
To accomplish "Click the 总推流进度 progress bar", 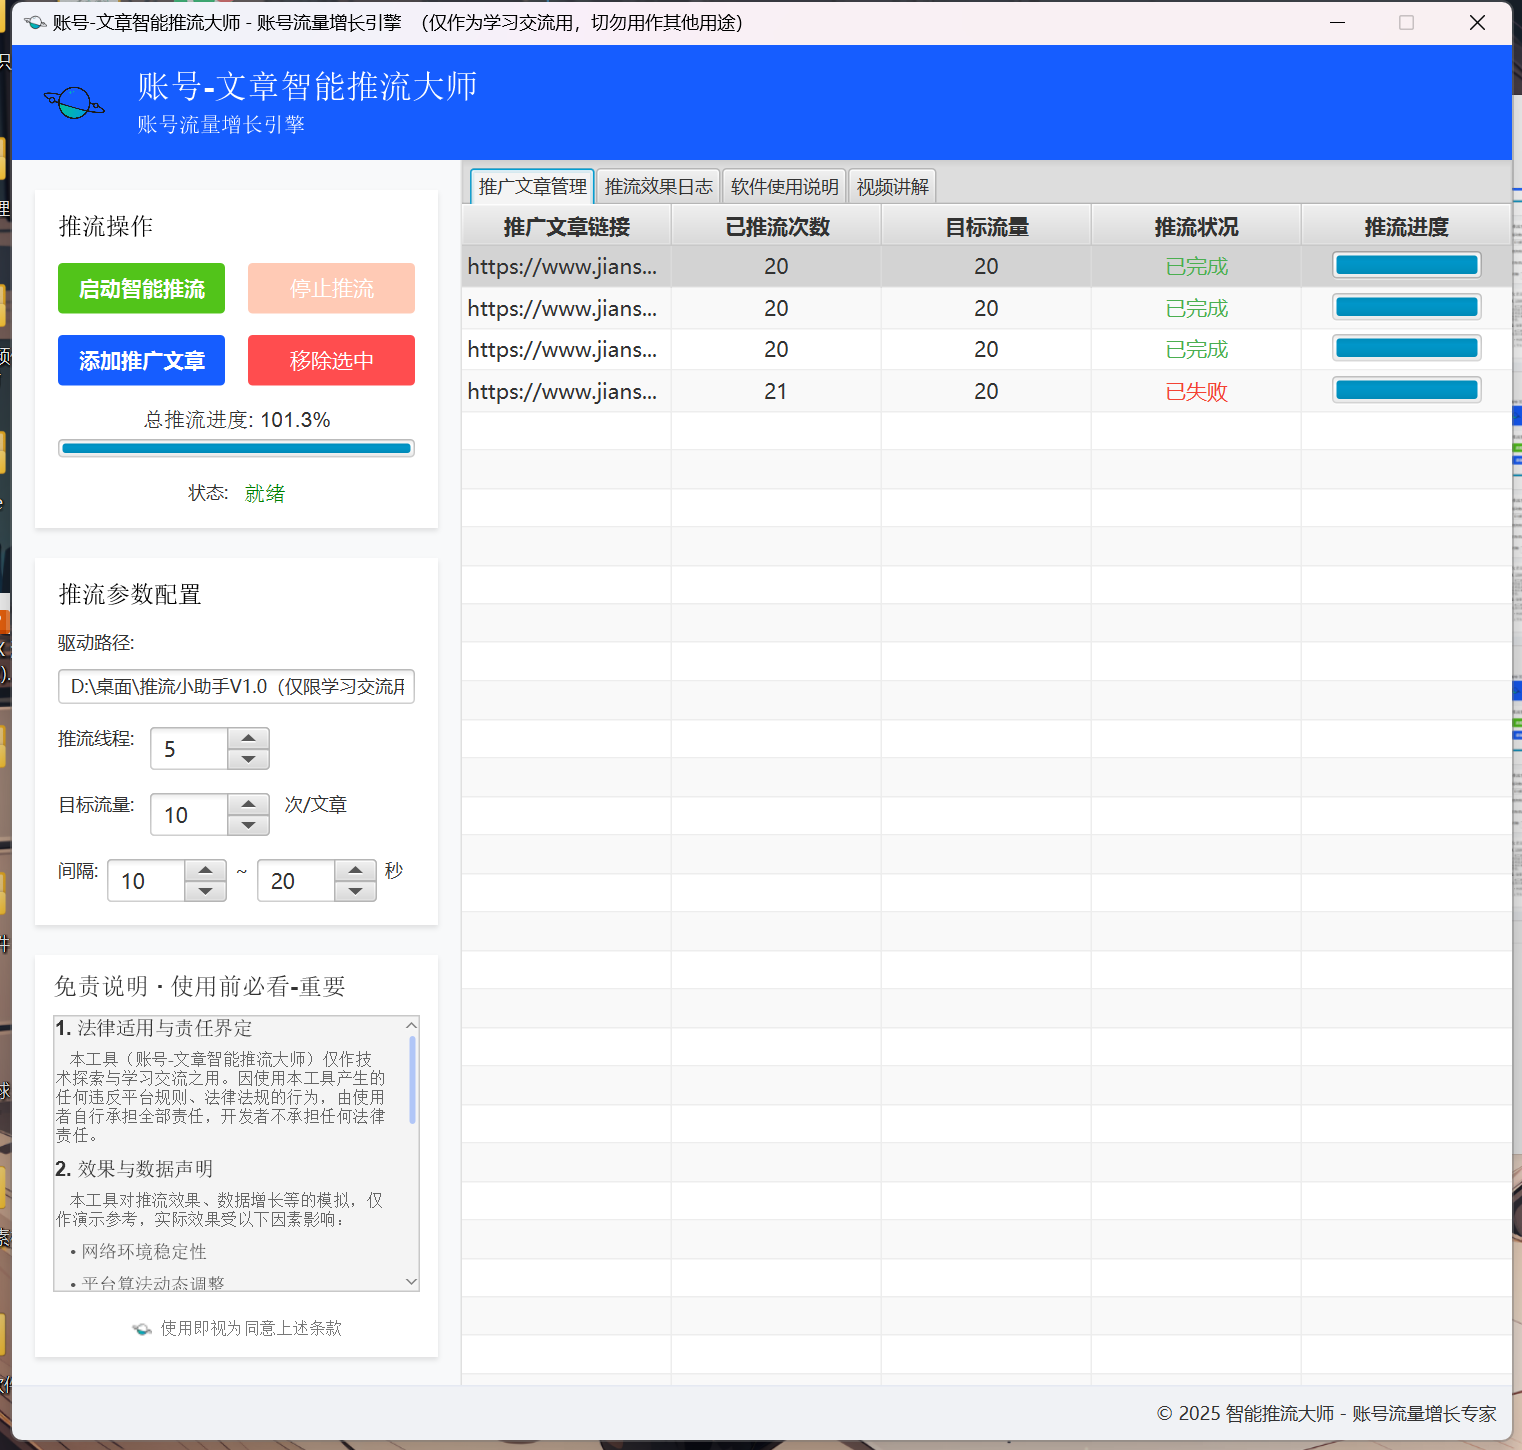I will [x=236, y=447].
